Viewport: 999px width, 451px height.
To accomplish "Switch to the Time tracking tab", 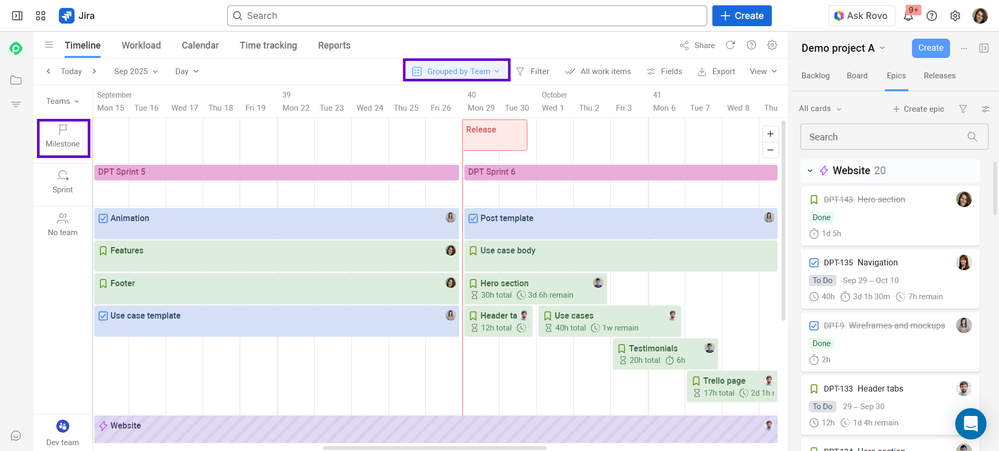I will click(x=268, y=45).
